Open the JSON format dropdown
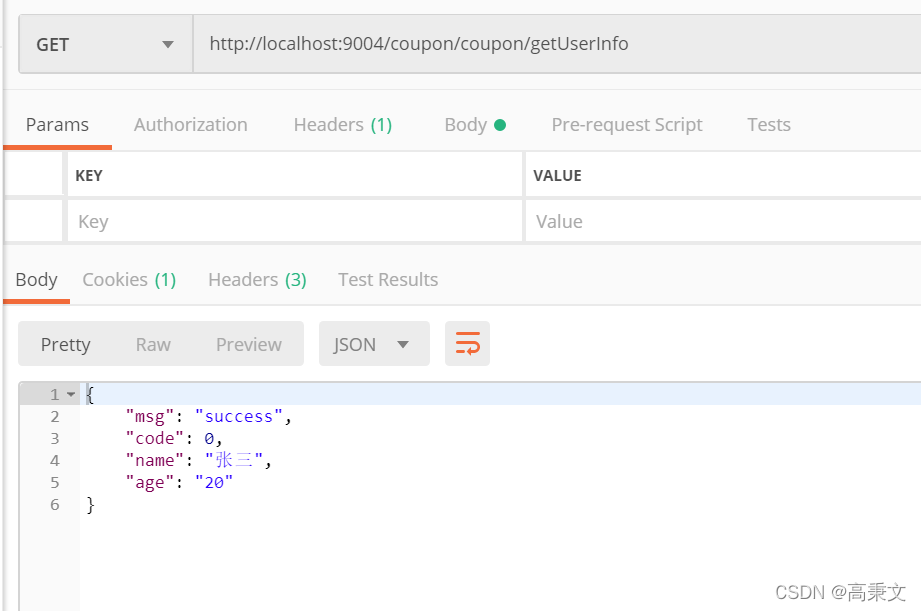This screenshot has width=921, height=611. 374,344
